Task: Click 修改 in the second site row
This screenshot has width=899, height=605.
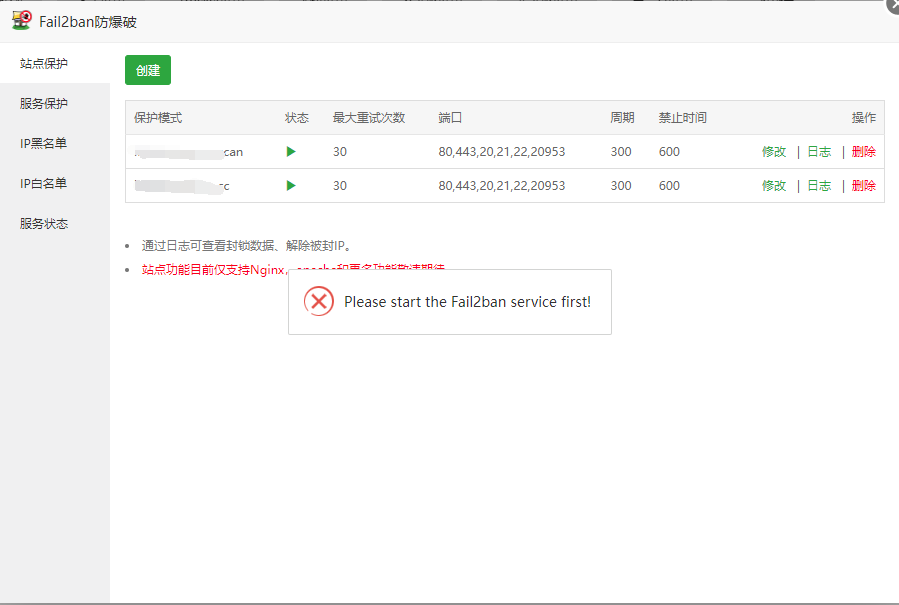Action: (x=774, y=185)
